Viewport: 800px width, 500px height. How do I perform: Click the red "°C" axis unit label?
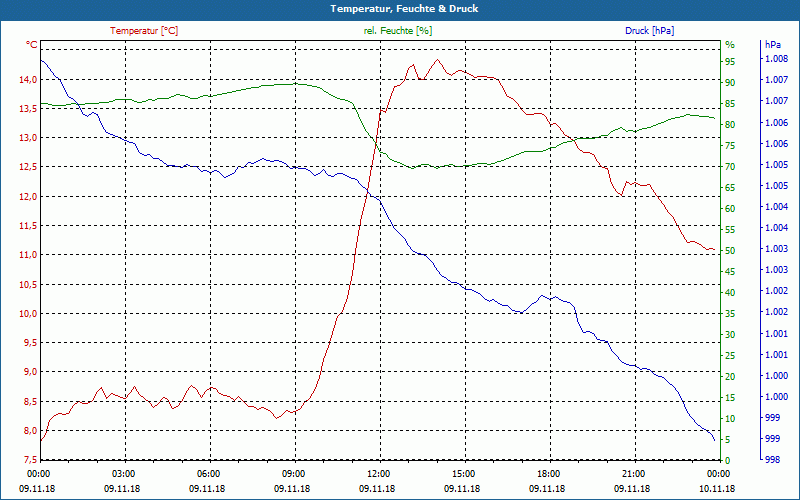click(32, 45)
